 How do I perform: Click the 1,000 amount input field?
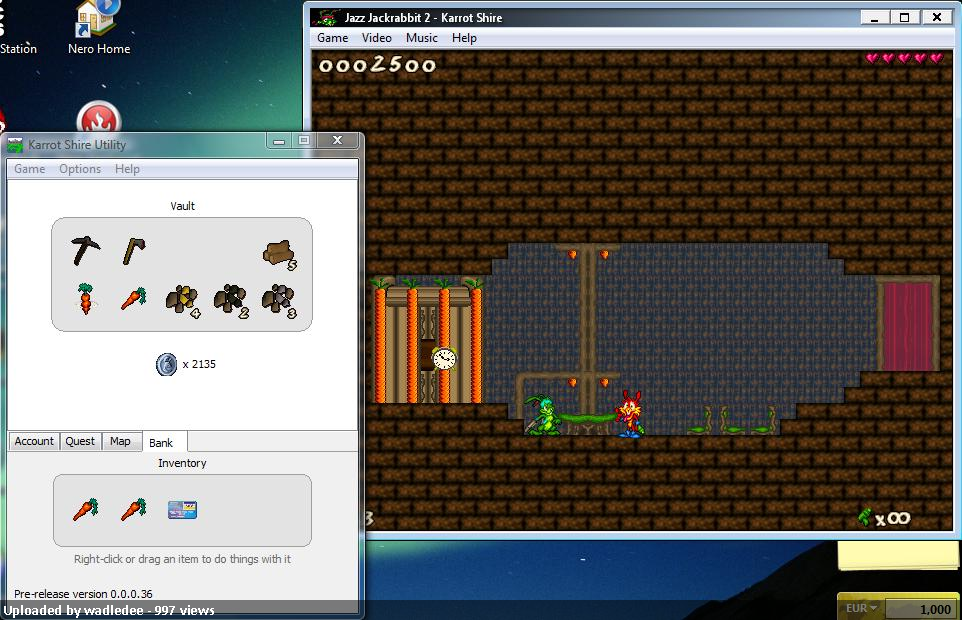[x=921, y=609]
